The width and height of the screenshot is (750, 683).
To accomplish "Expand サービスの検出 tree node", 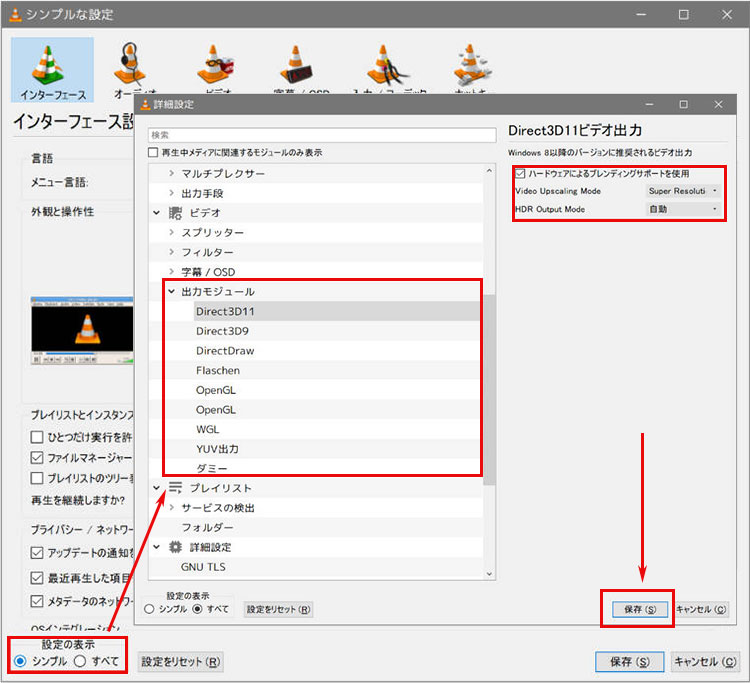I will click(x=172, y=507).
